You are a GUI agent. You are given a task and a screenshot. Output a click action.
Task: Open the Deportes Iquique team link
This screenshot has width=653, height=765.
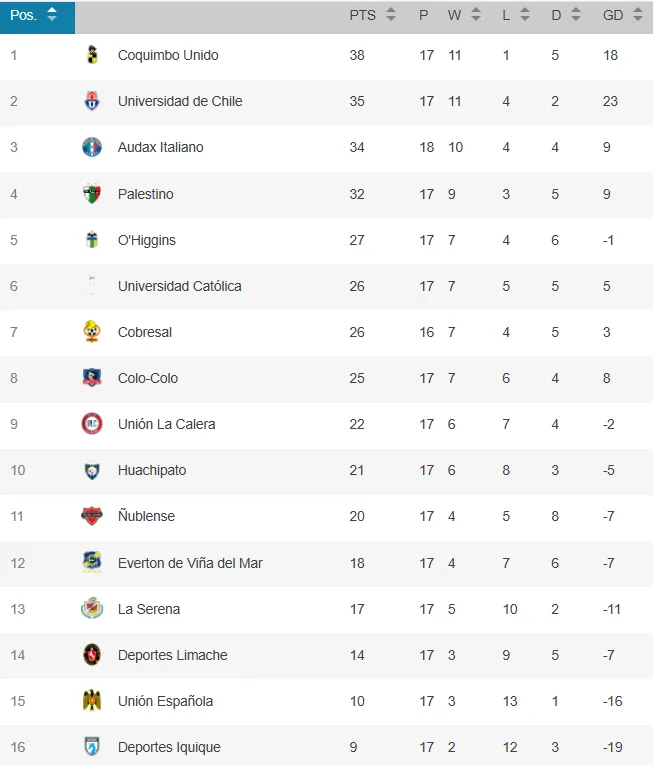click(169, 747)
